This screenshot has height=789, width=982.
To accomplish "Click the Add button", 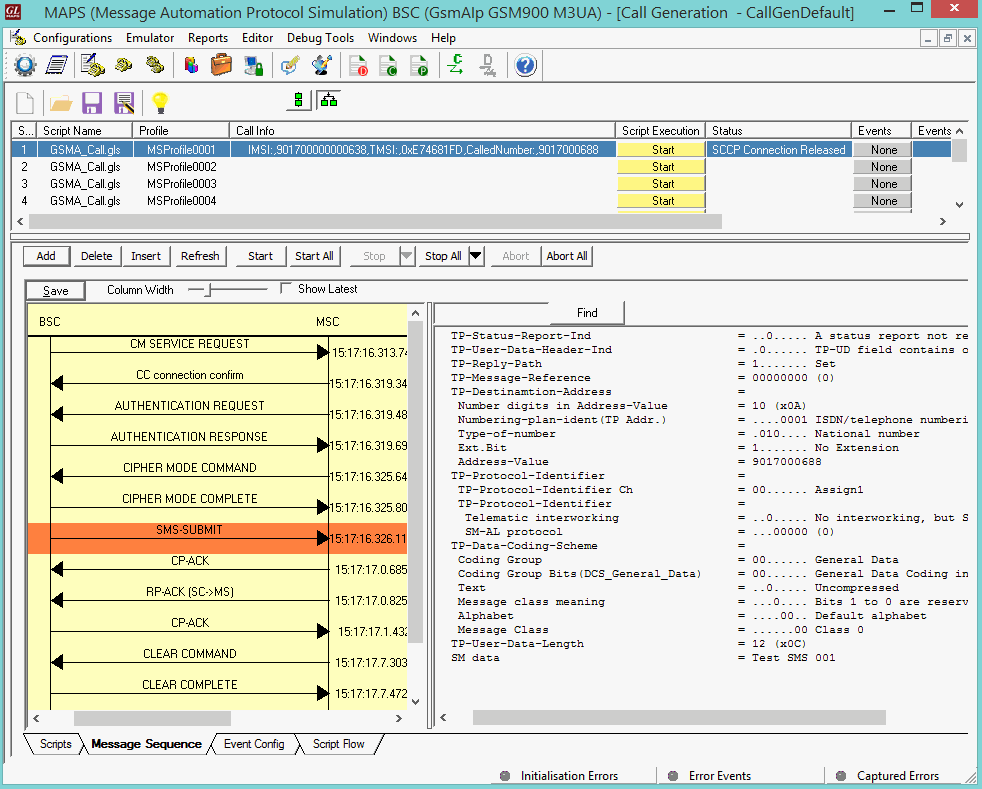I will pyautogui.click(x=46, y=255).
